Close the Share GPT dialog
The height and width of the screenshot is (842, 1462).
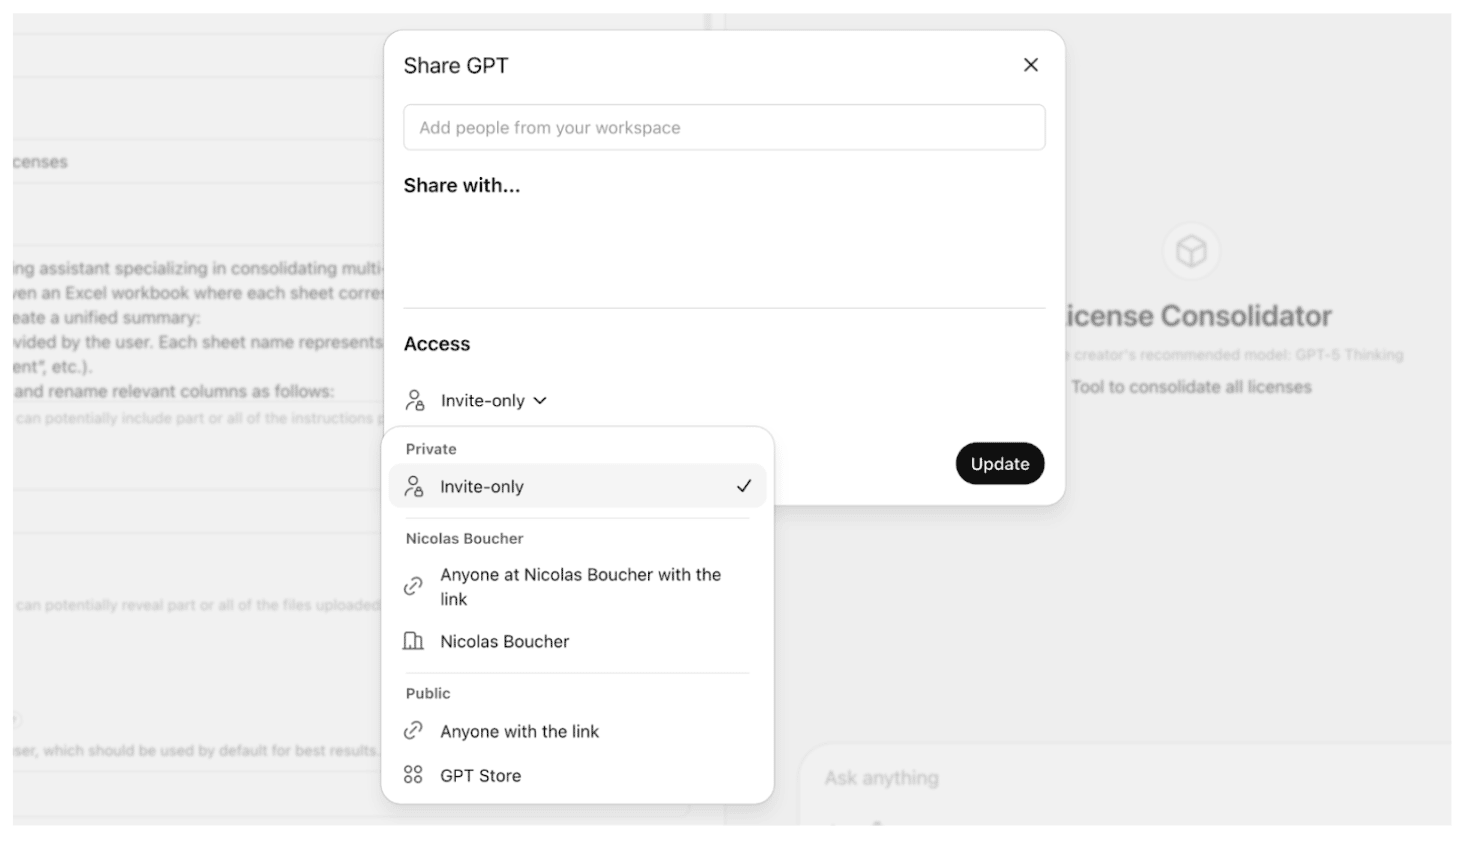(x=1031, y=65)
